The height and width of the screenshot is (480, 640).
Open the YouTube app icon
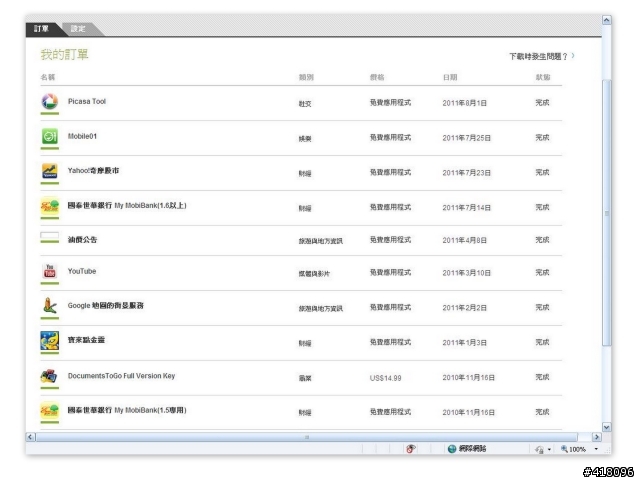pos(50,271)
